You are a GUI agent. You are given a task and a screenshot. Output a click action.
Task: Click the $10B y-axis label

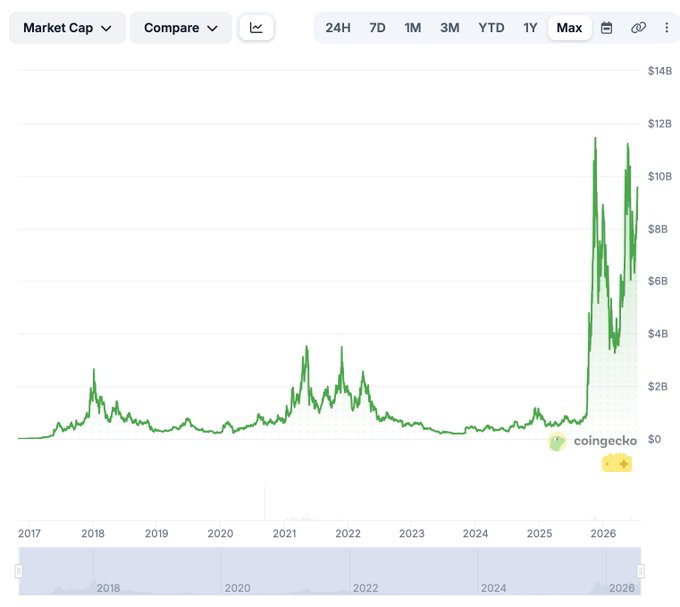660,176
